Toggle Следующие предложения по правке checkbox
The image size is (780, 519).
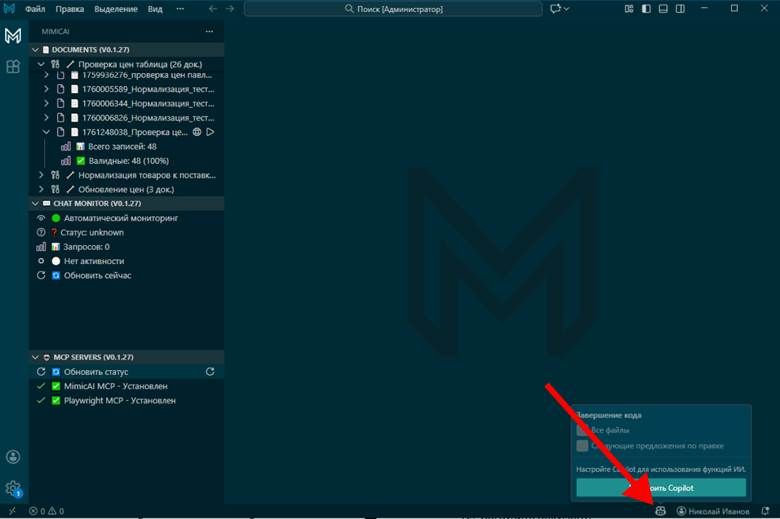click(x=582, y=446)
